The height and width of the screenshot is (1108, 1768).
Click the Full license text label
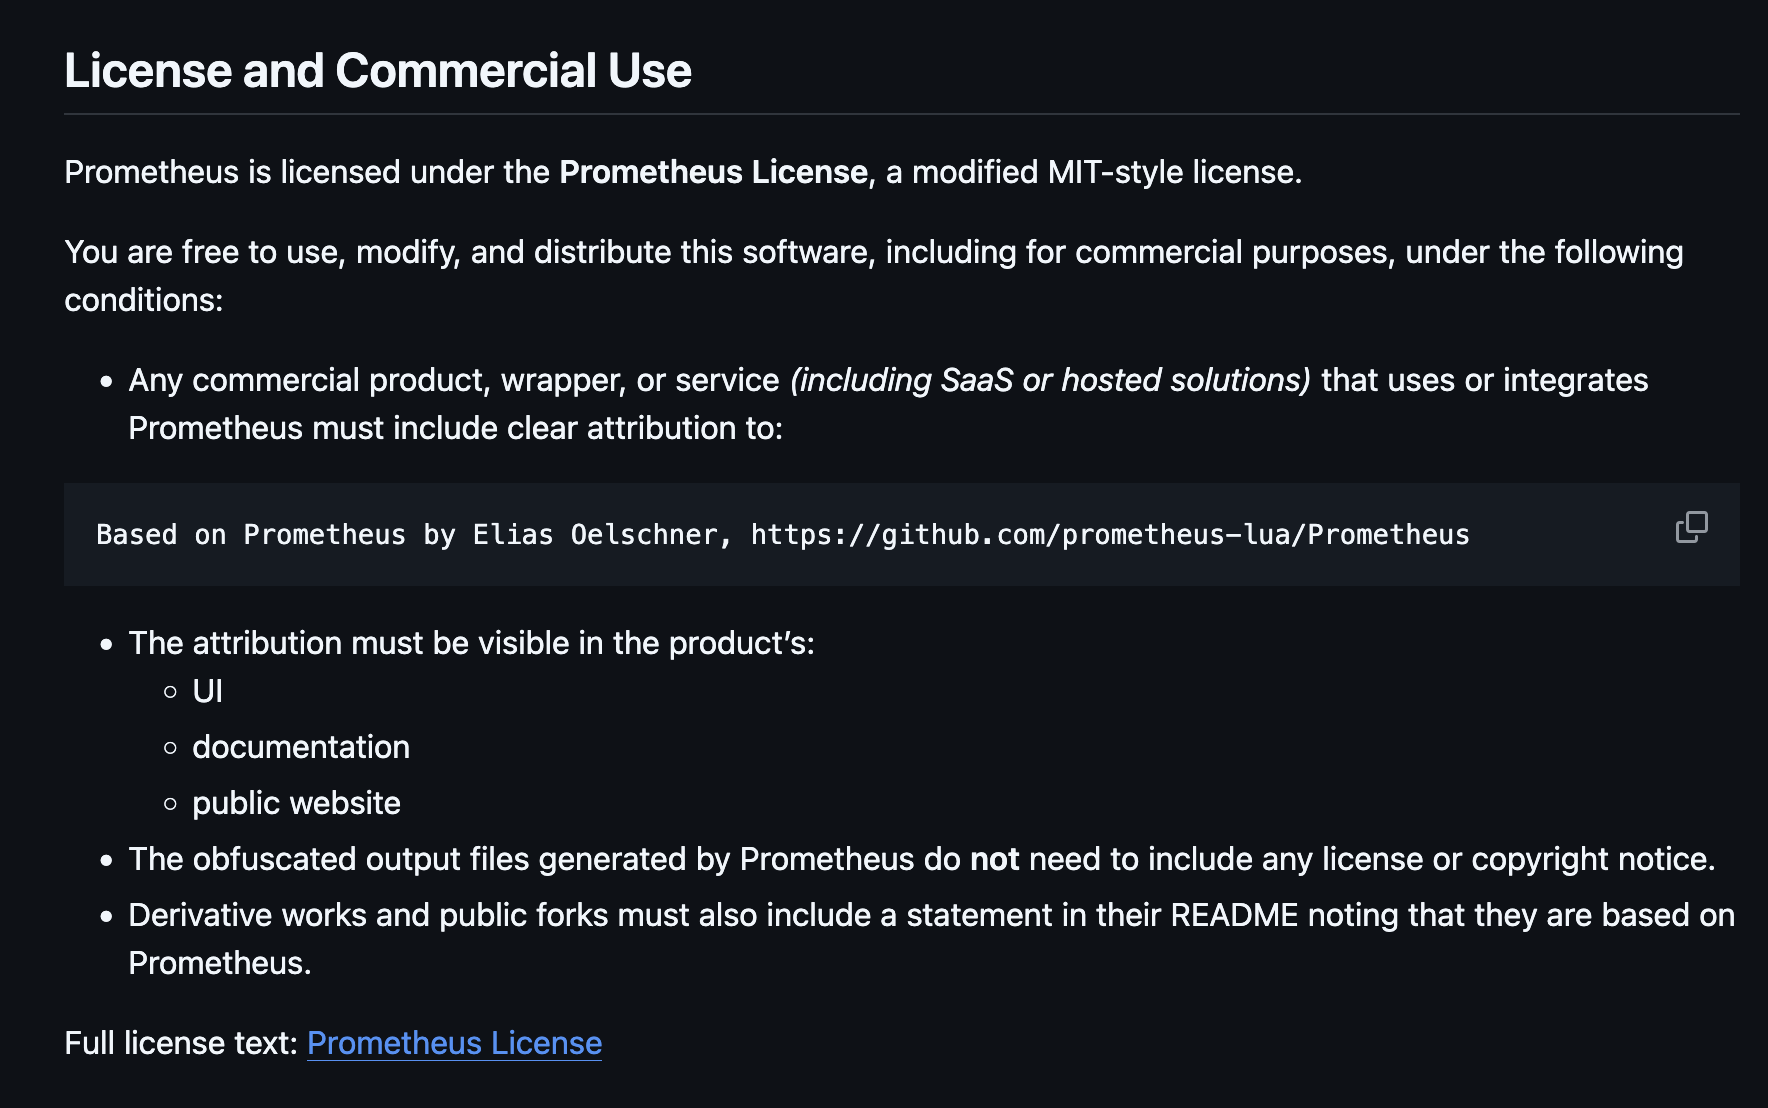coord(181,1043)
